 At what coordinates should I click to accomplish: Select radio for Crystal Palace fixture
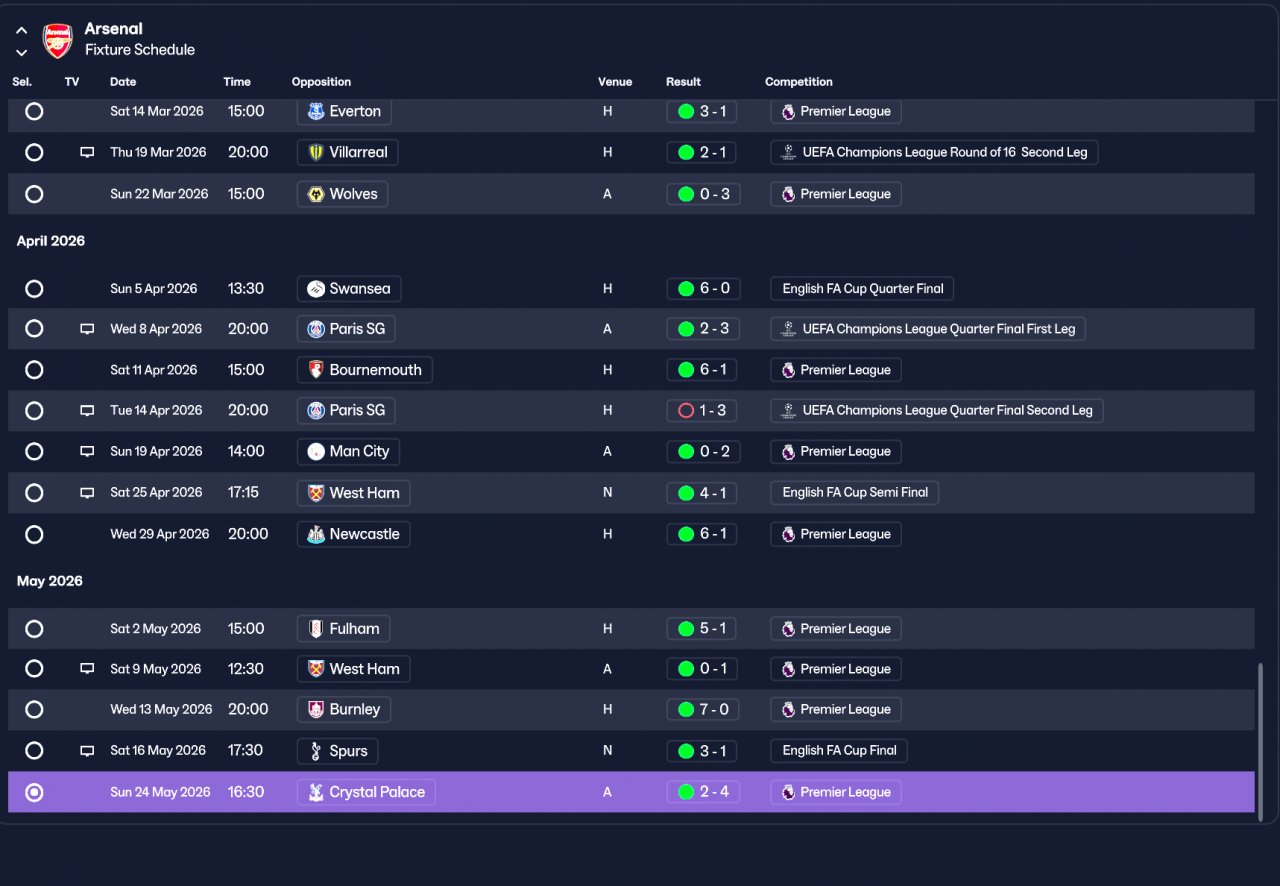coord(34,792)
